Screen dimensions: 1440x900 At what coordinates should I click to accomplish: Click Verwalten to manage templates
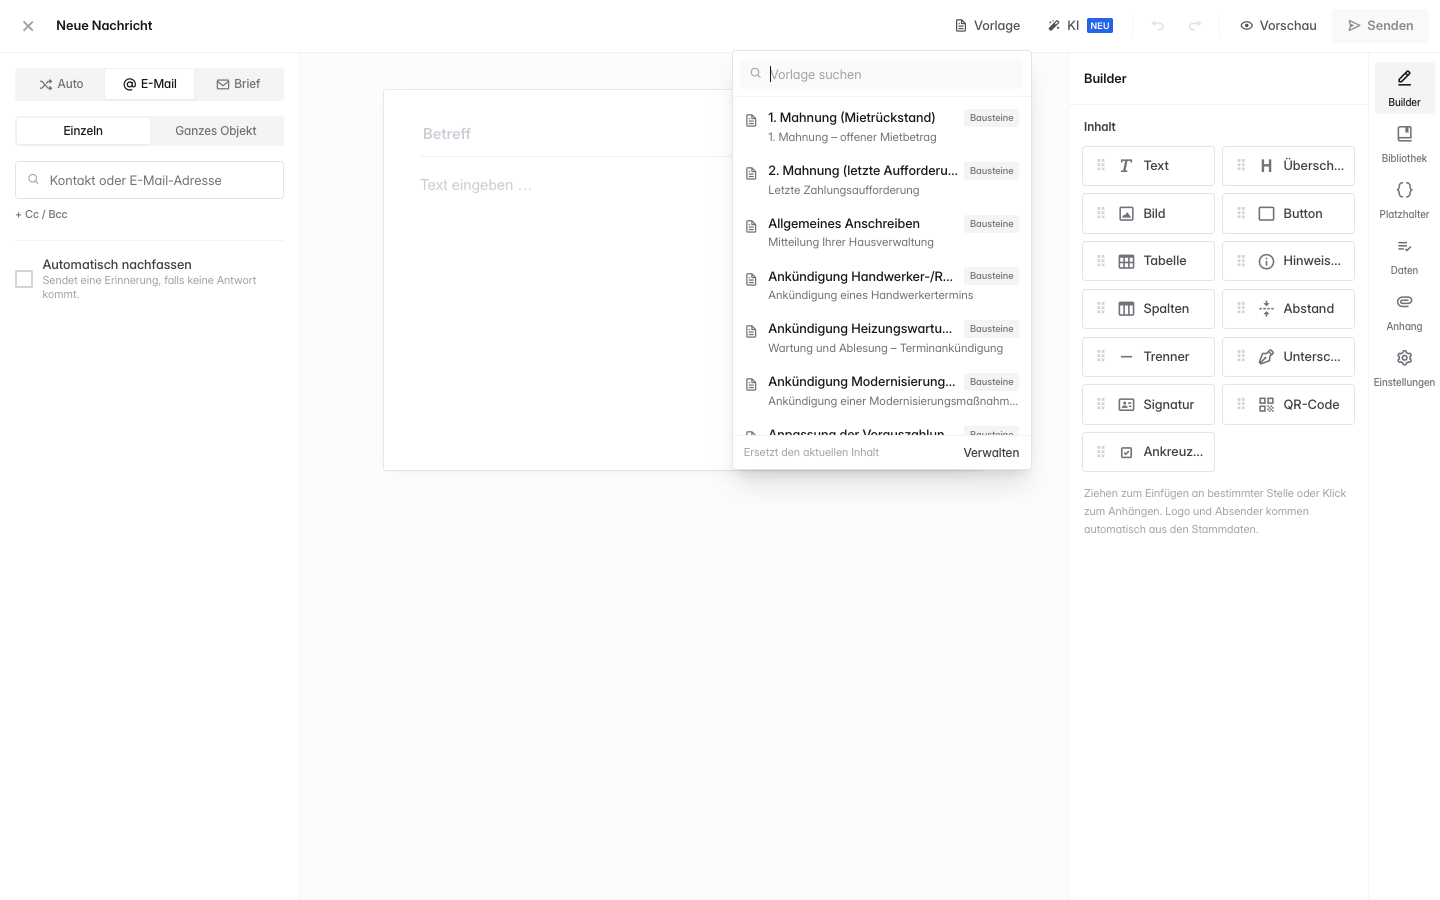point(991,453)
